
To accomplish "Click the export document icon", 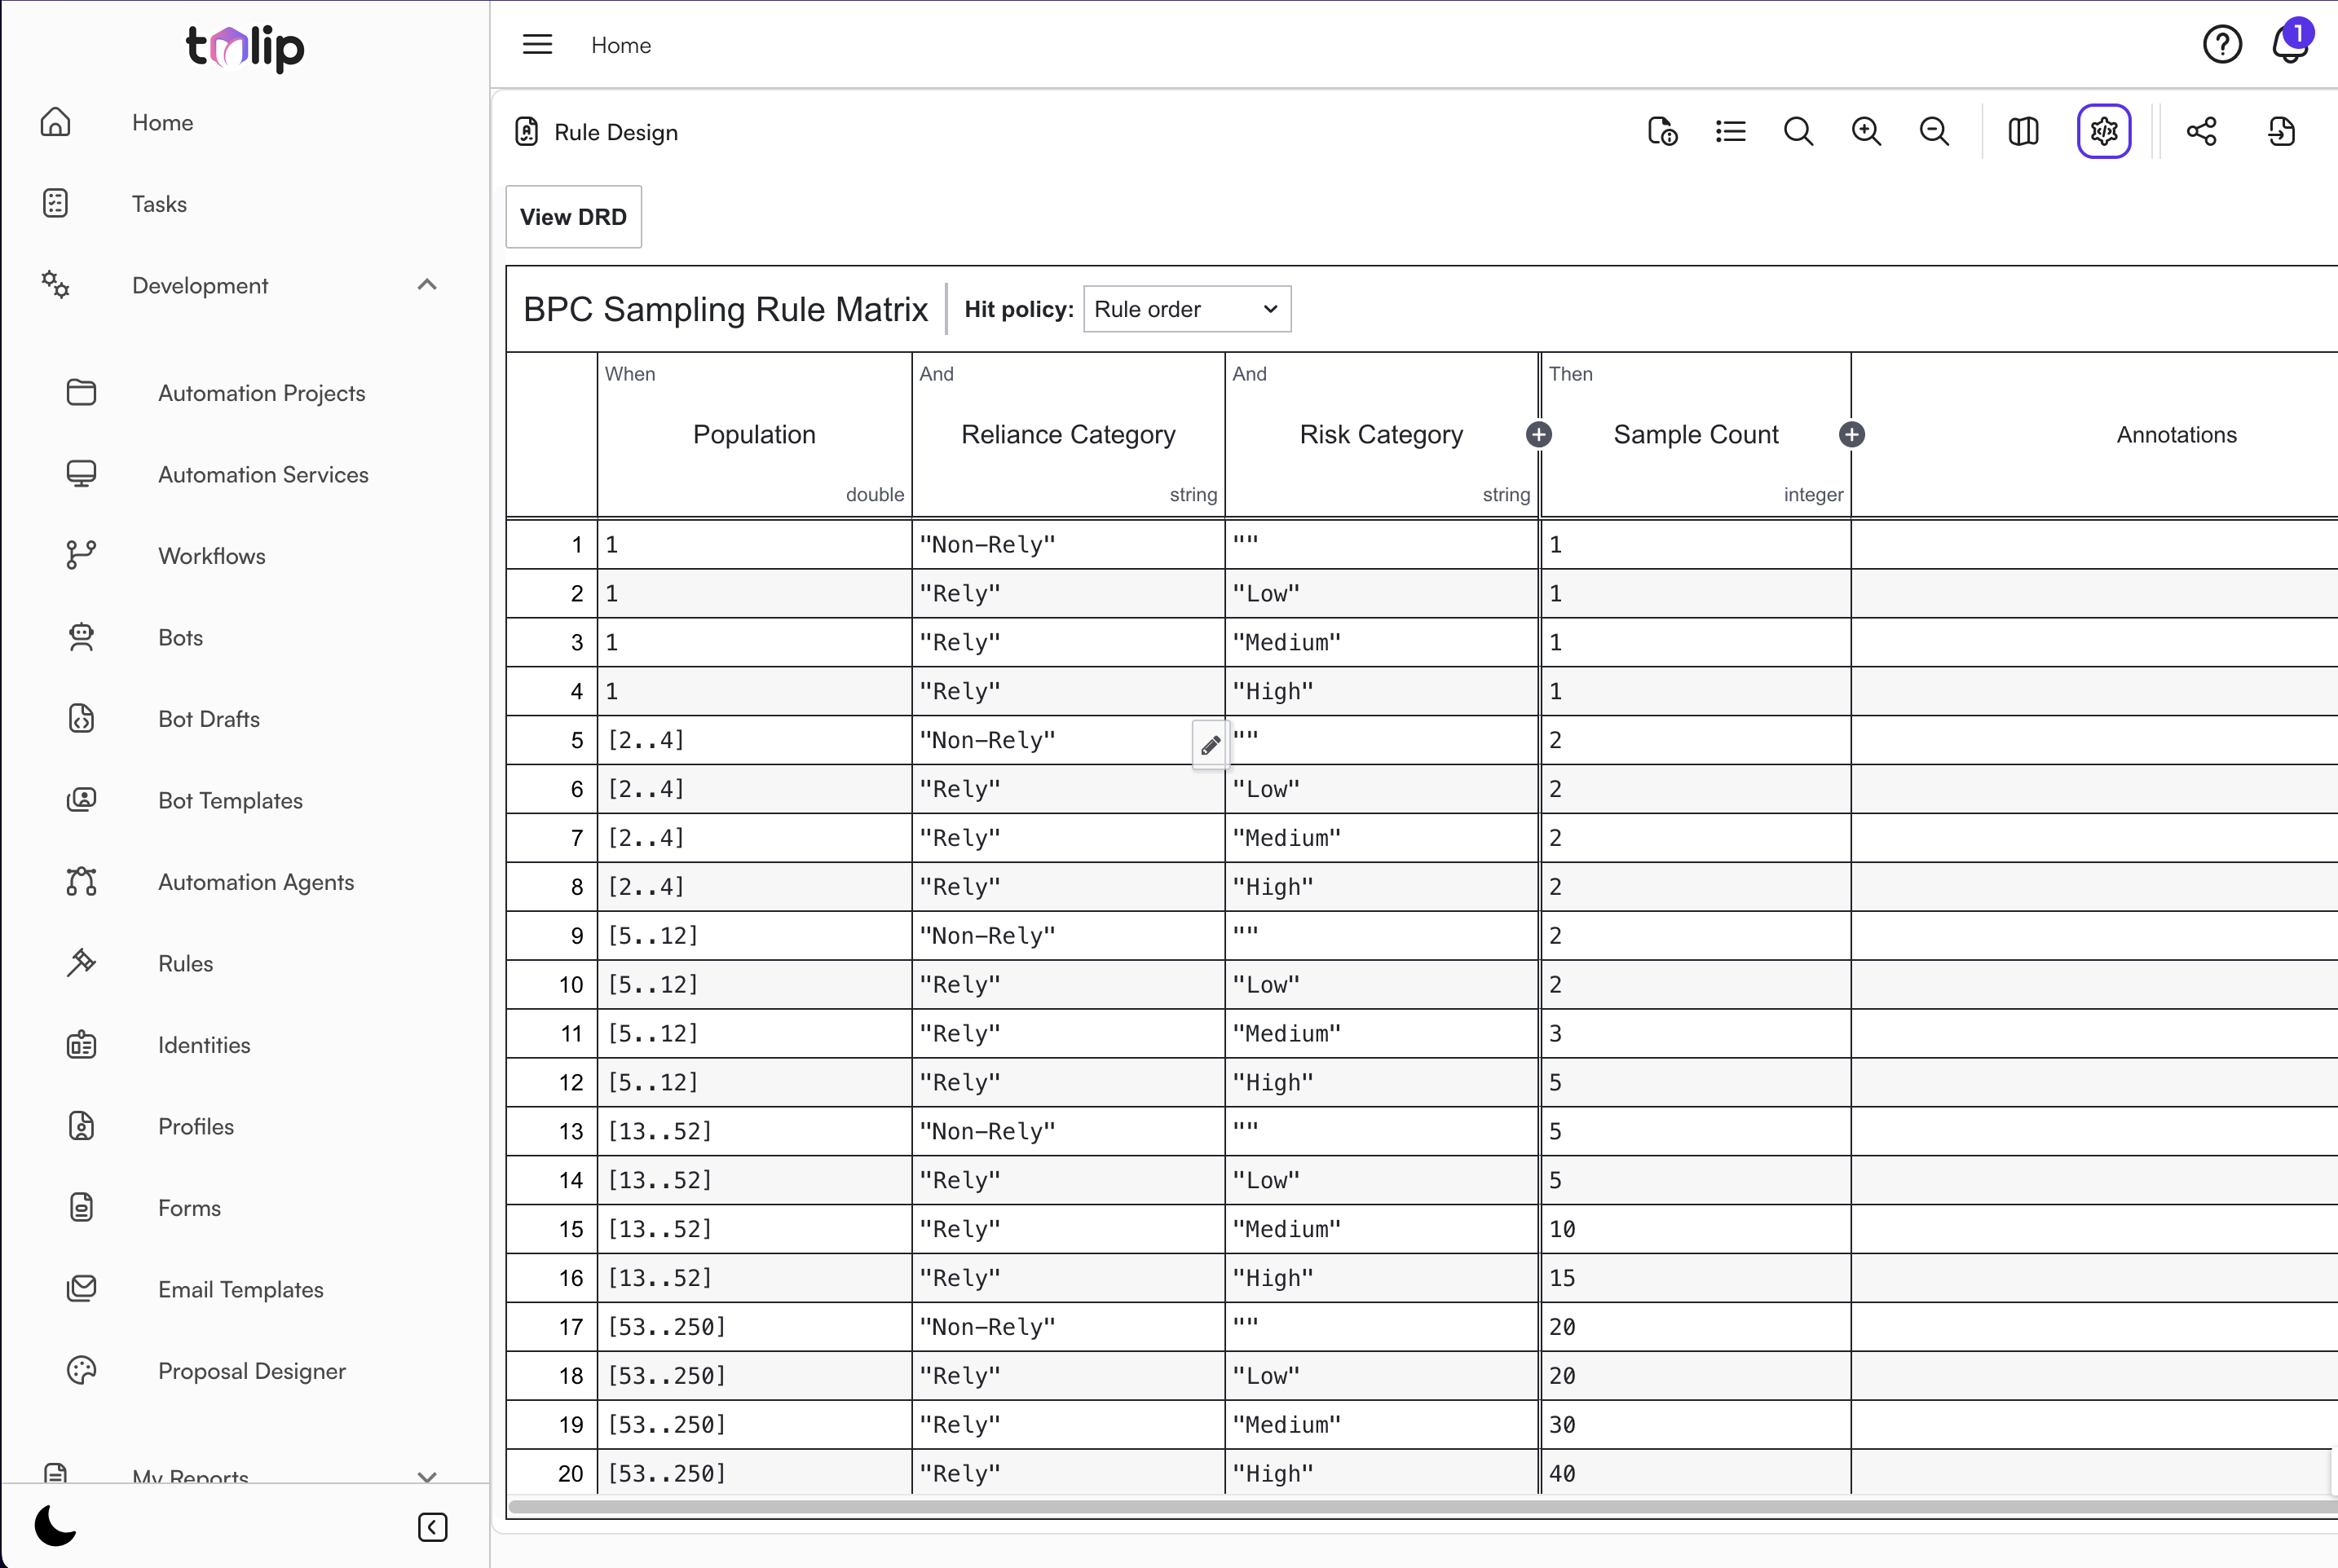I will pyautogui.click(x=2282, y=132).
